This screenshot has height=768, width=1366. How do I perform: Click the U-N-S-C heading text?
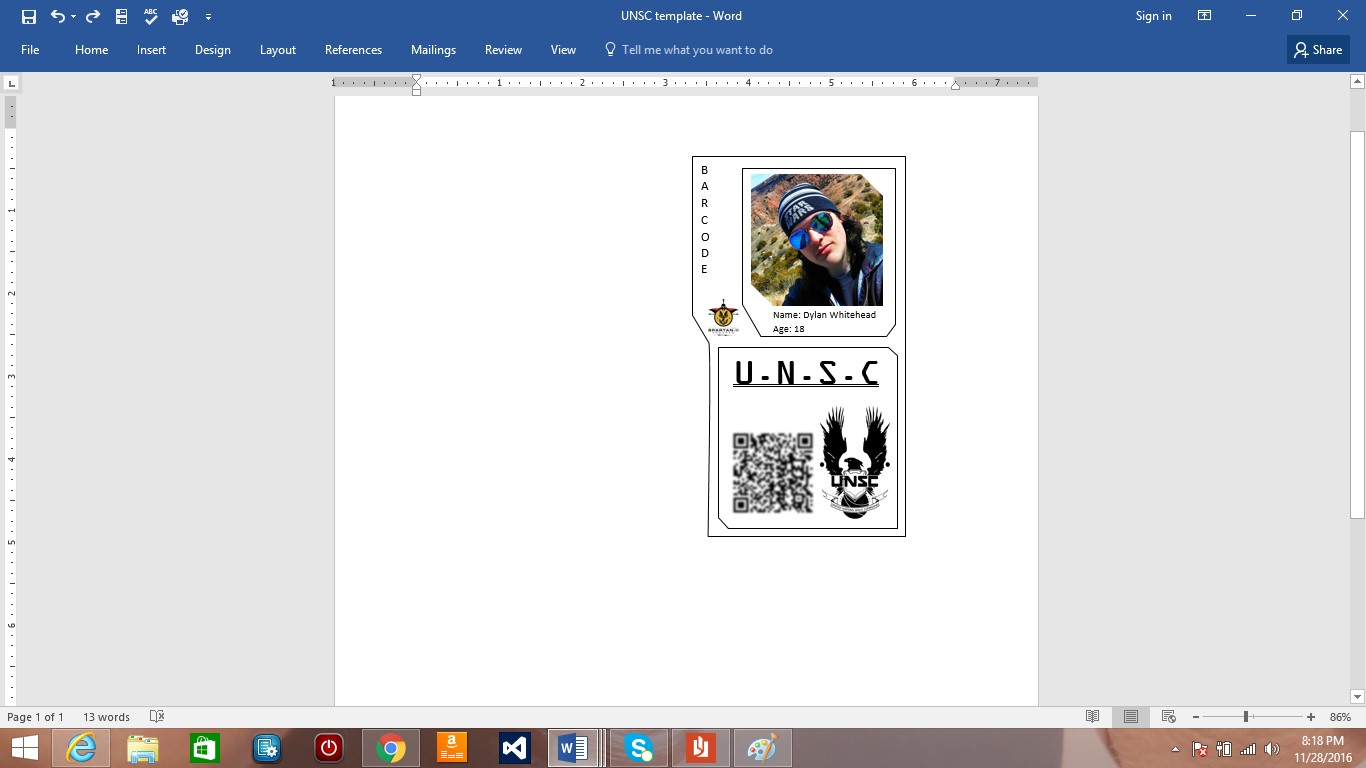(x=806, y=373)
